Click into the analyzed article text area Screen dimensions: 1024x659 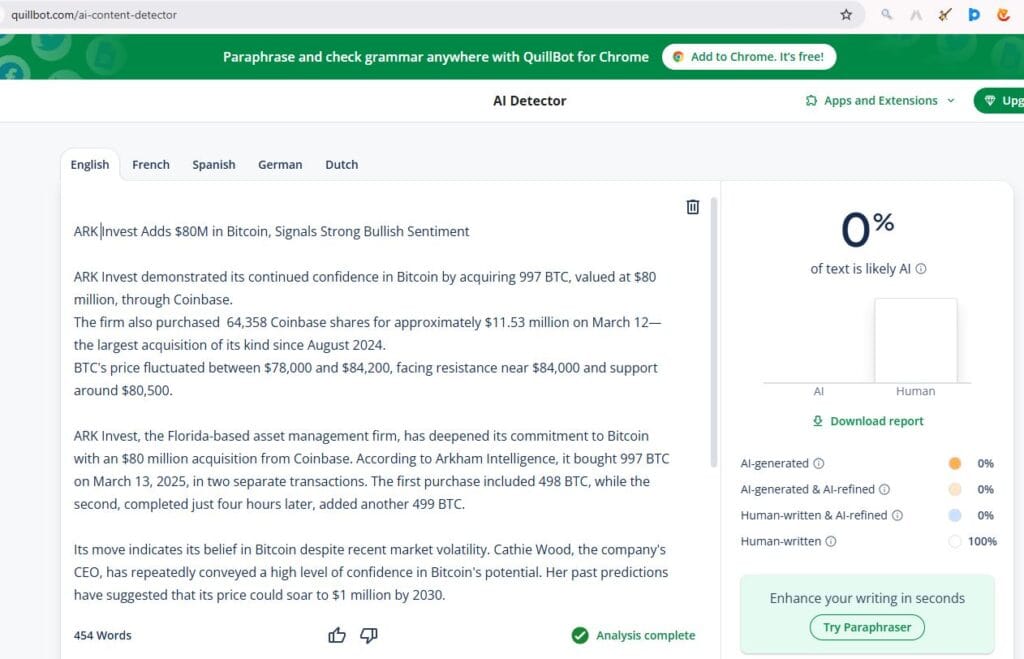(x=372, y=413)
